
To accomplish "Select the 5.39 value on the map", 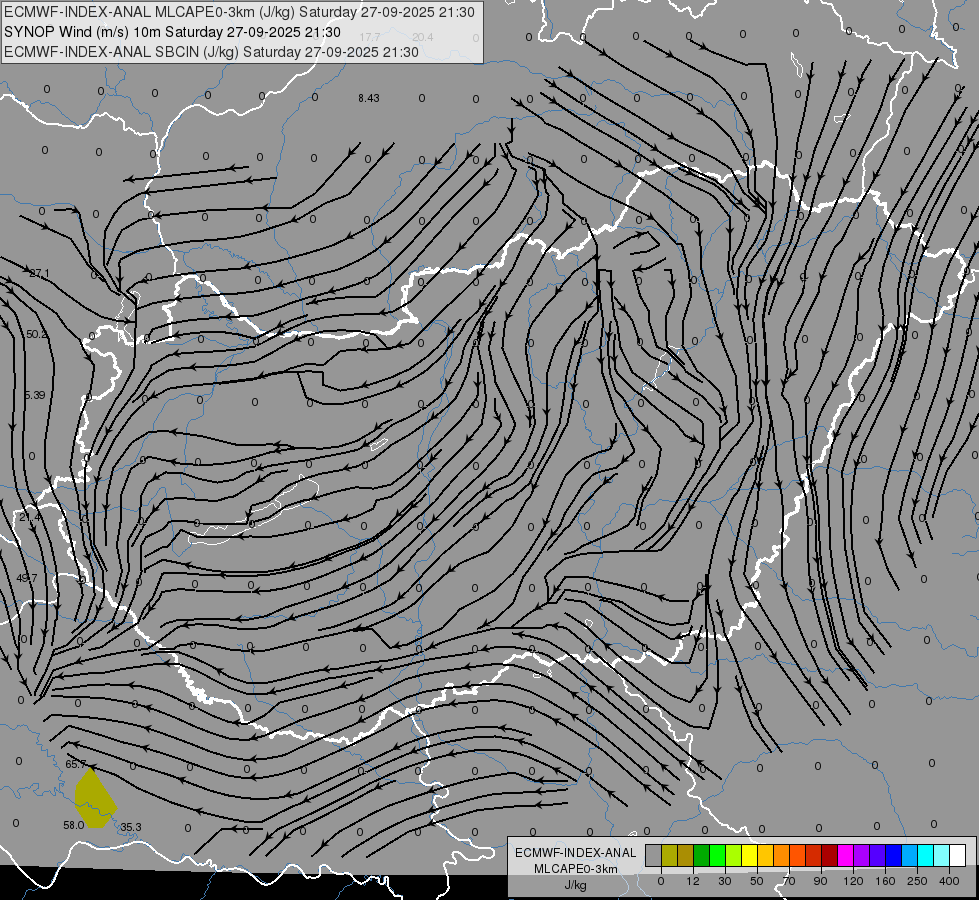I will (35, 395).
